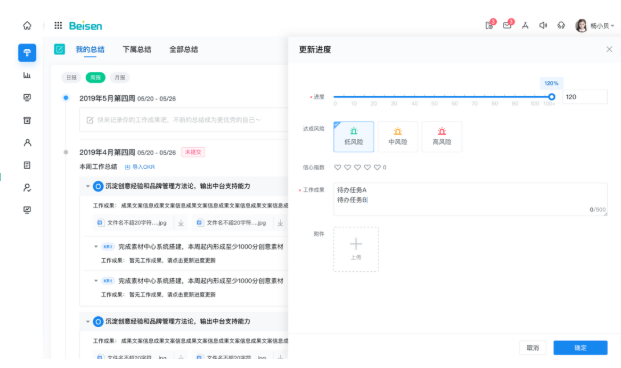Click the Beisen logo
This screenshot has width=621, height=368.
(86, 26)
